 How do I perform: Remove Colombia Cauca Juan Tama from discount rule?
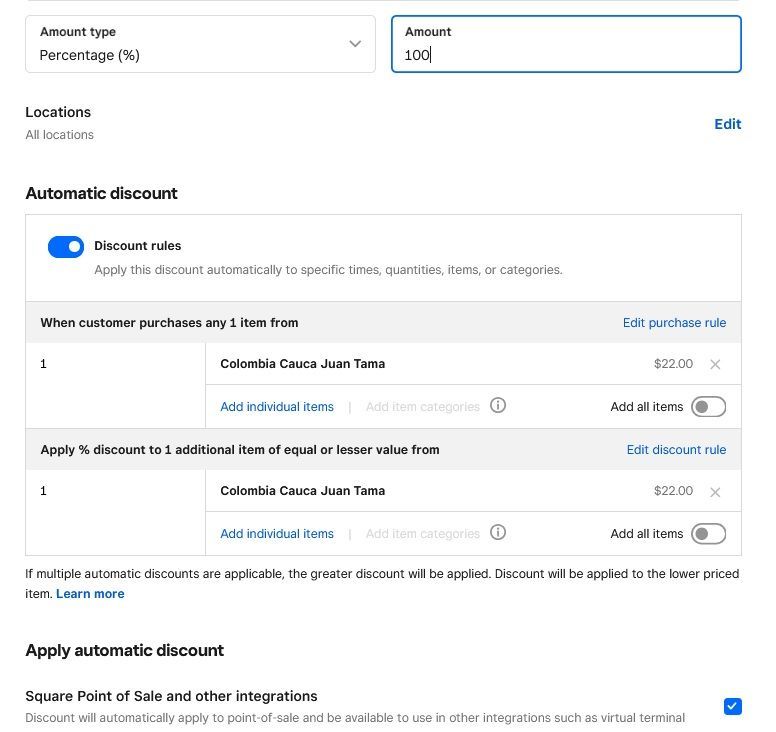pyautogui.click(x=715, y=492)
